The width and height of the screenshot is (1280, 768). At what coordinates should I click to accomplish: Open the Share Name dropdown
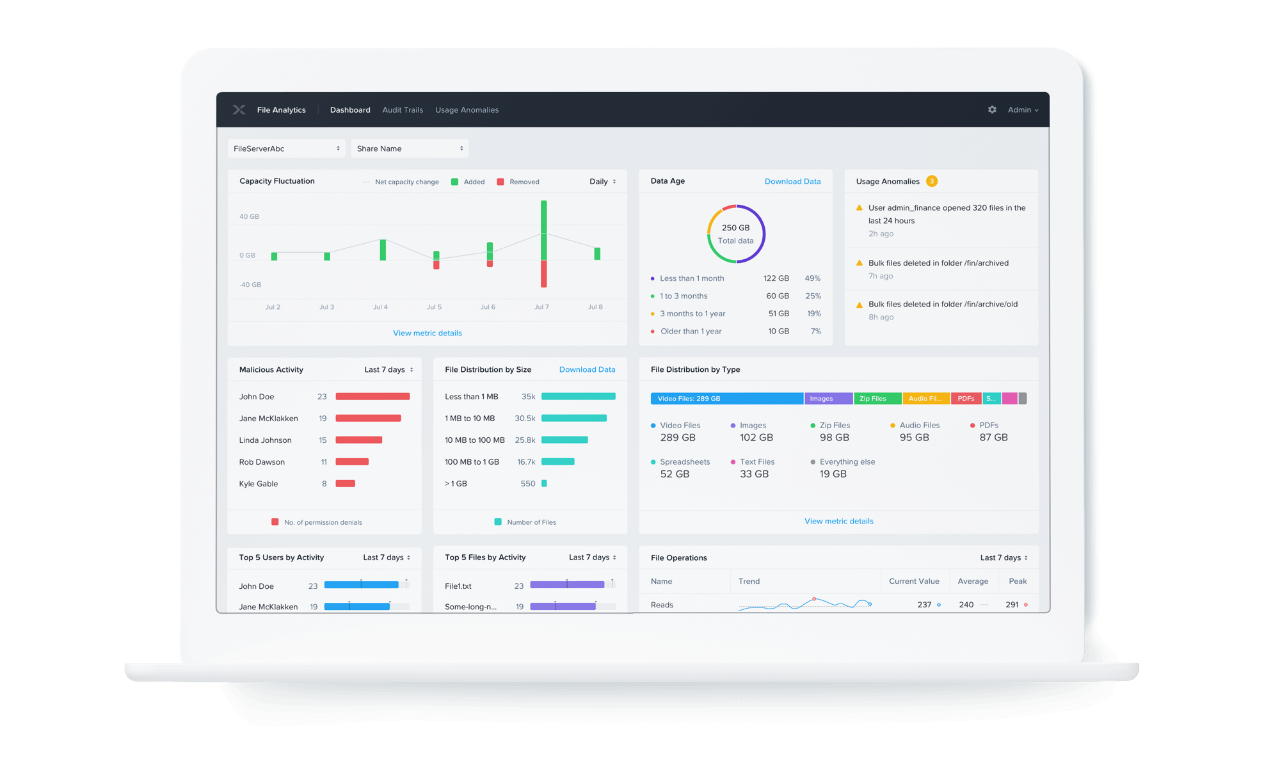point(409,148)
